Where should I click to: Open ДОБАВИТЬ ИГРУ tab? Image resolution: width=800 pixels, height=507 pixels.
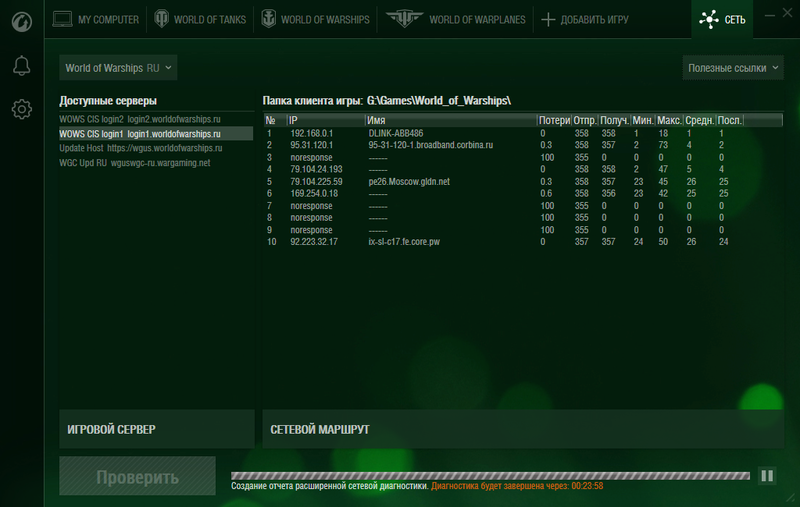coord(585,19)
